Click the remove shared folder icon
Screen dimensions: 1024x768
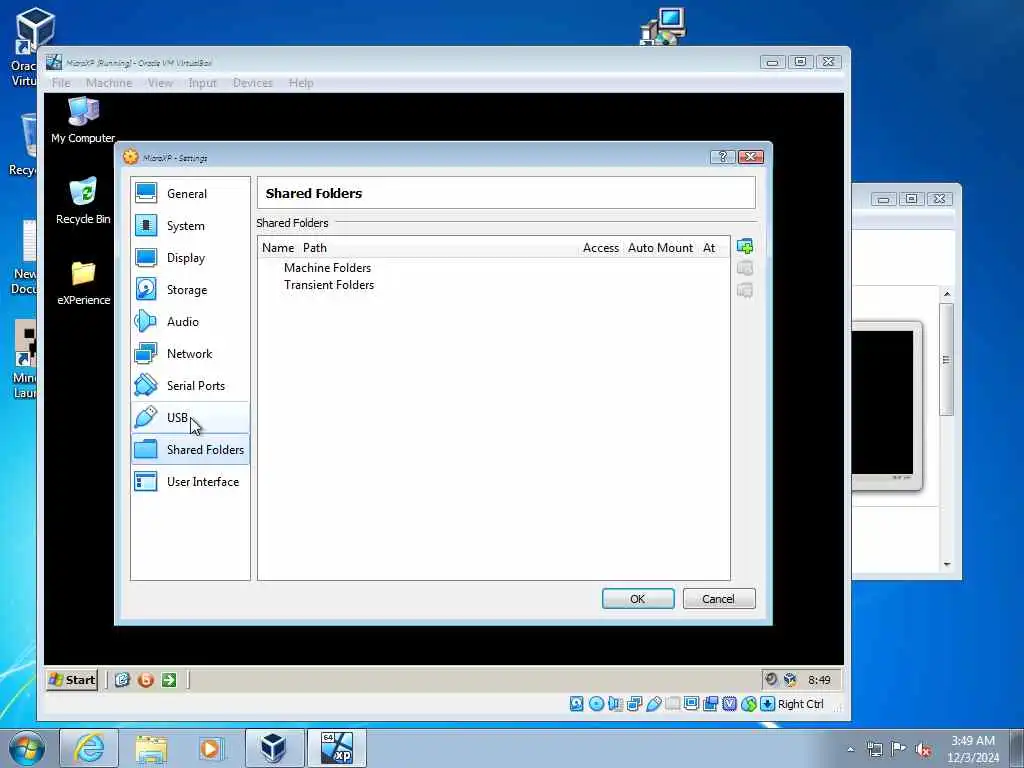tap(744, 290)
